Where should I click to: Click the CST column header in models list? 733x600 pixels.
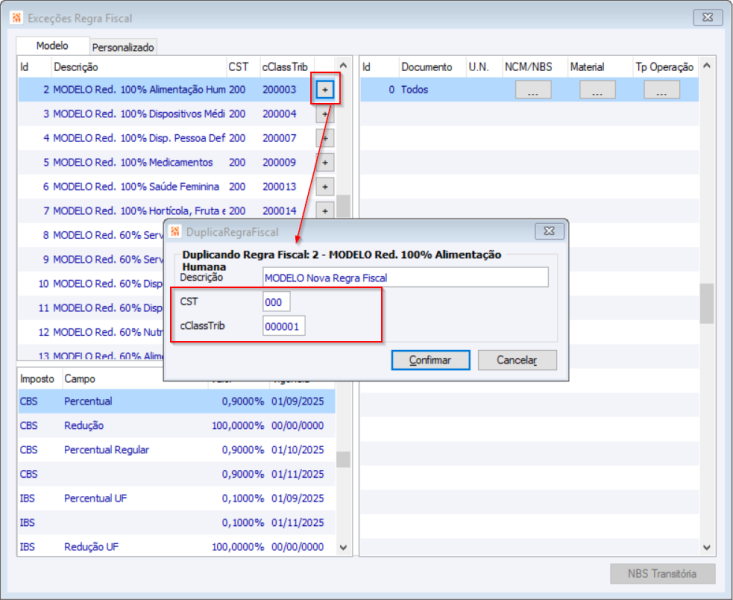(x=243, y=67)
